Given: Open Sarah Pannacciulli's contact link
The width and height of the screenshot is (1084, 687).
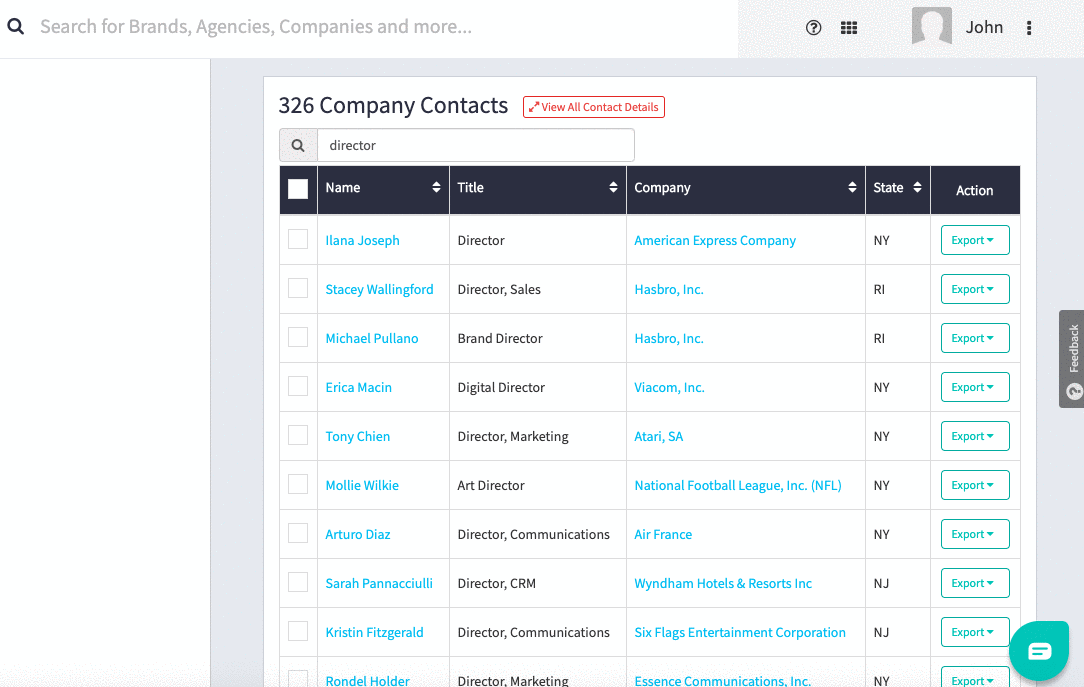Looking at the screenshot, I should [x=379, y=584].
